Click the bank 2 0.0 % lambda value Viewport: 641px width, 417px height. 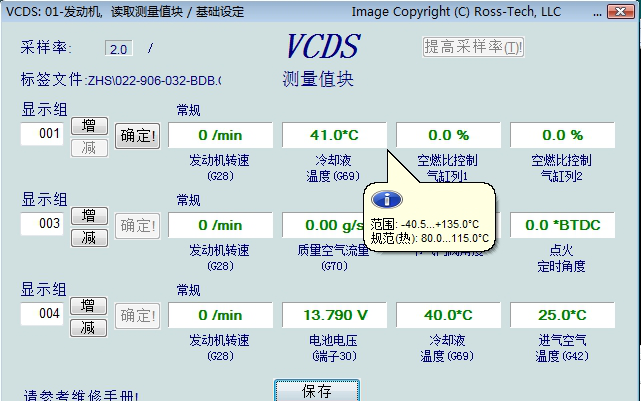coord(562,135)
